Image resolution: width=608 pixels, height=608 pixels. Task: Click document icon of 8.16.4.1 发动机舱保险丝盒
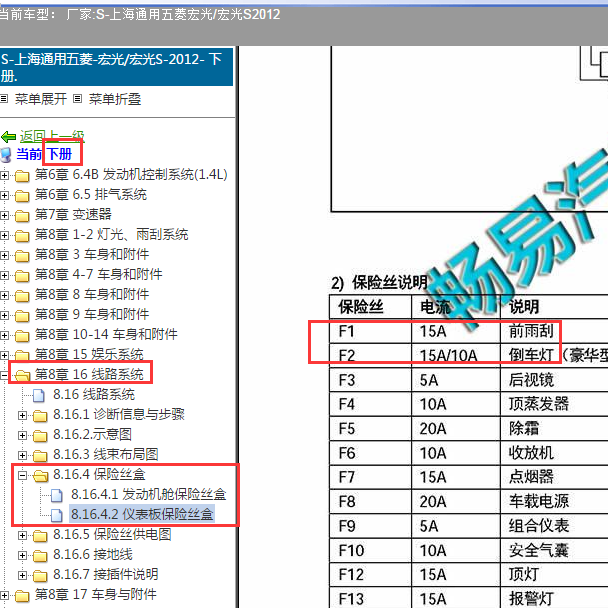(x=57, y=495)
